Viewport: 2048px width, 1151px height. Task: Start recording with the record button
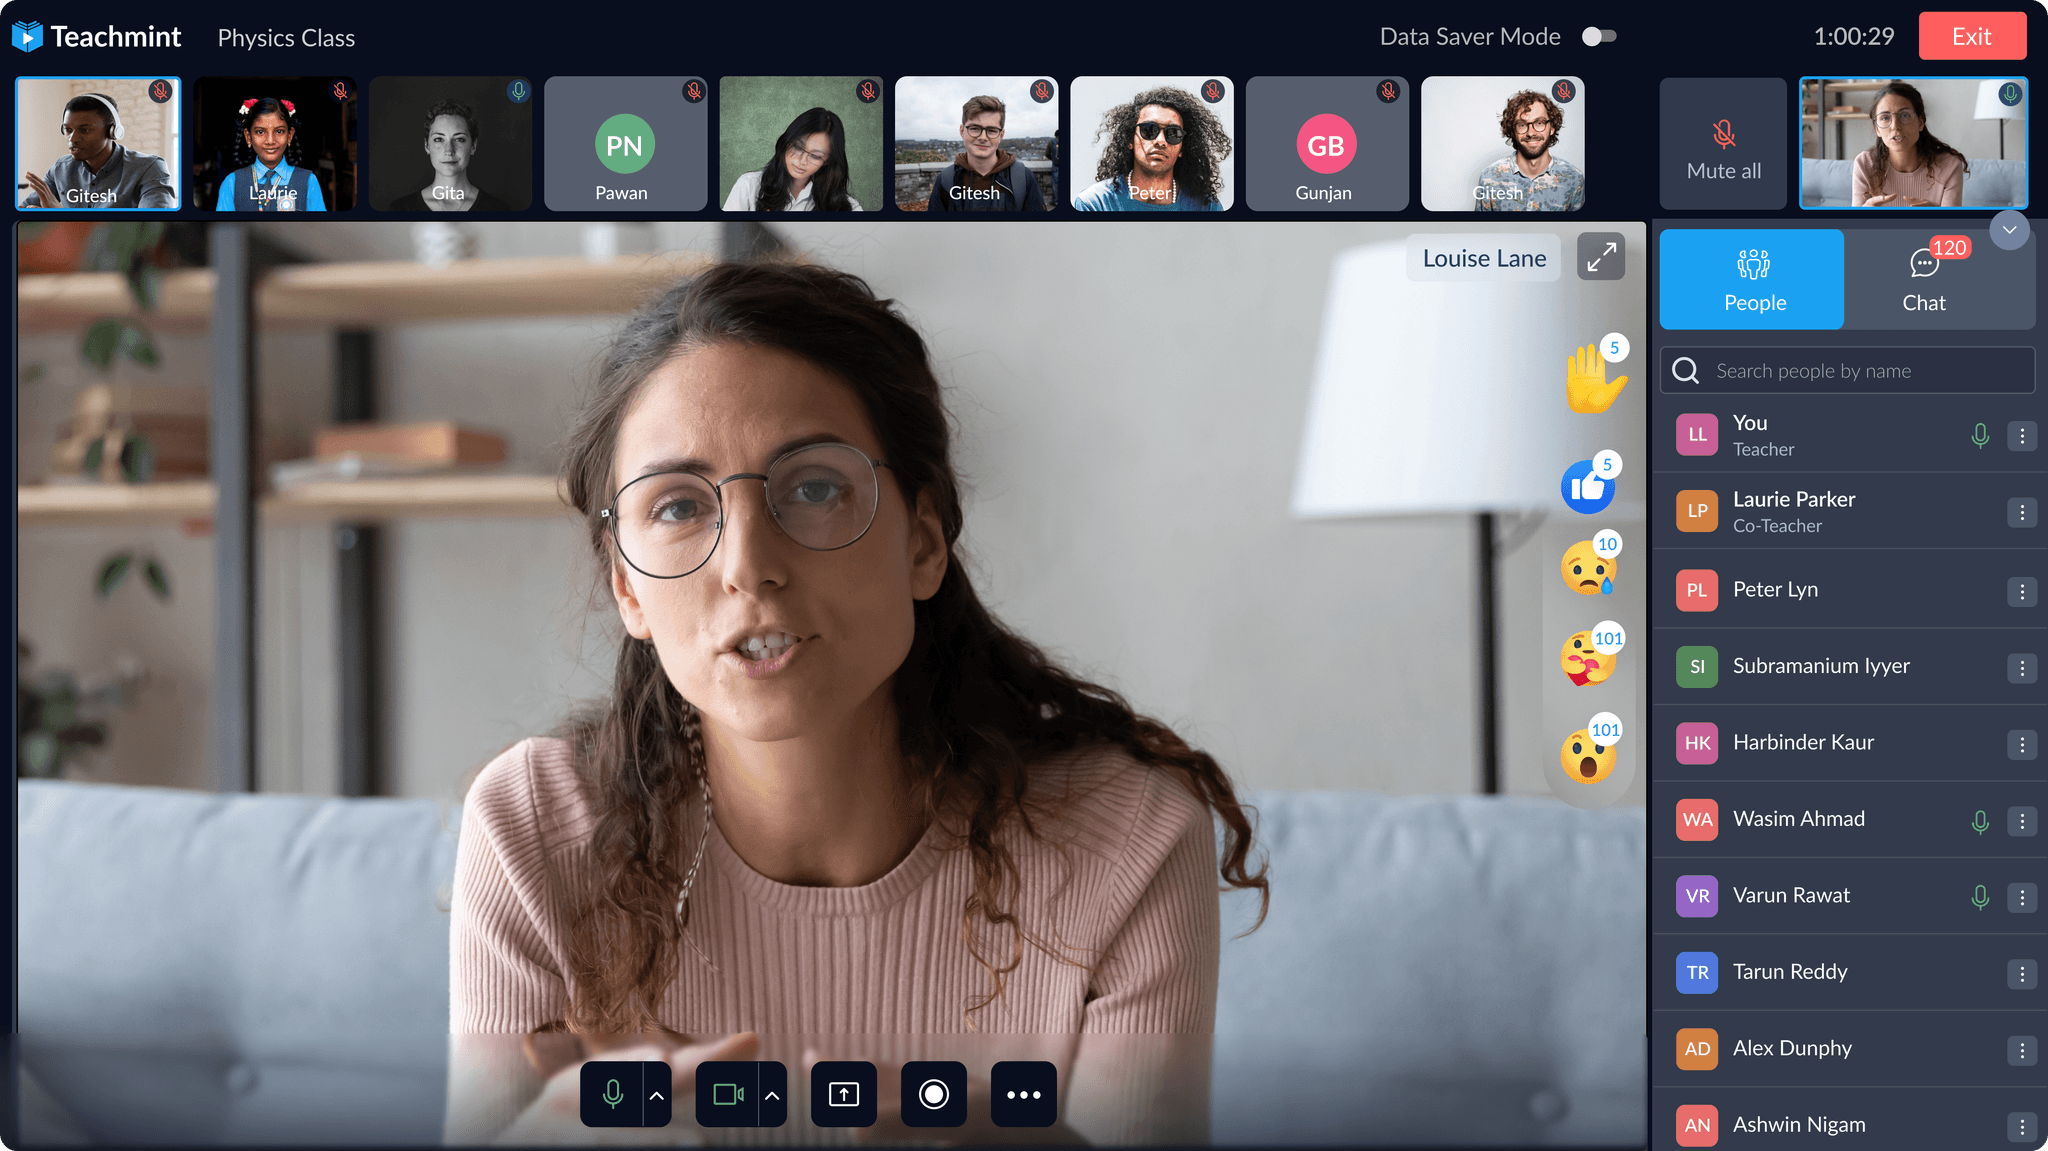click(x=933, y=1094)
